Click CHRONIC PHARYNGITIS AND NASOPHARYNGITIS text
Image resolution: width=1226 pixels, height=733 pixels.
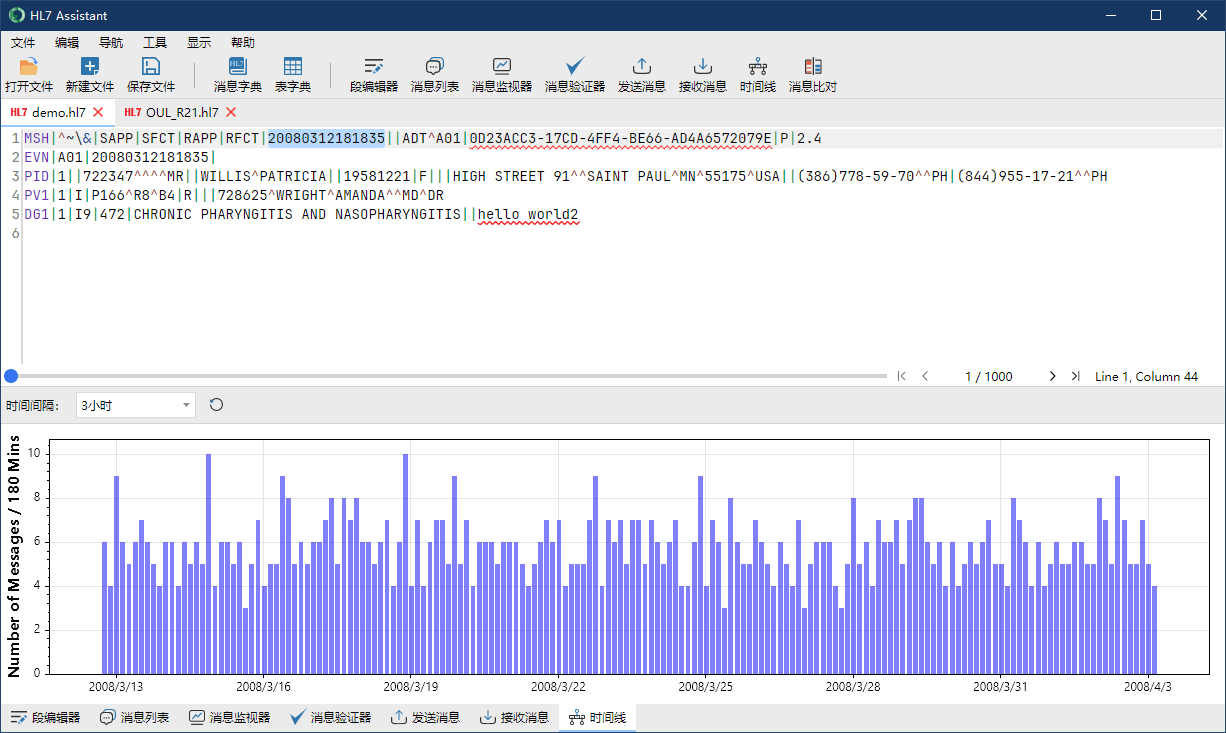click(x=297, y=214)
